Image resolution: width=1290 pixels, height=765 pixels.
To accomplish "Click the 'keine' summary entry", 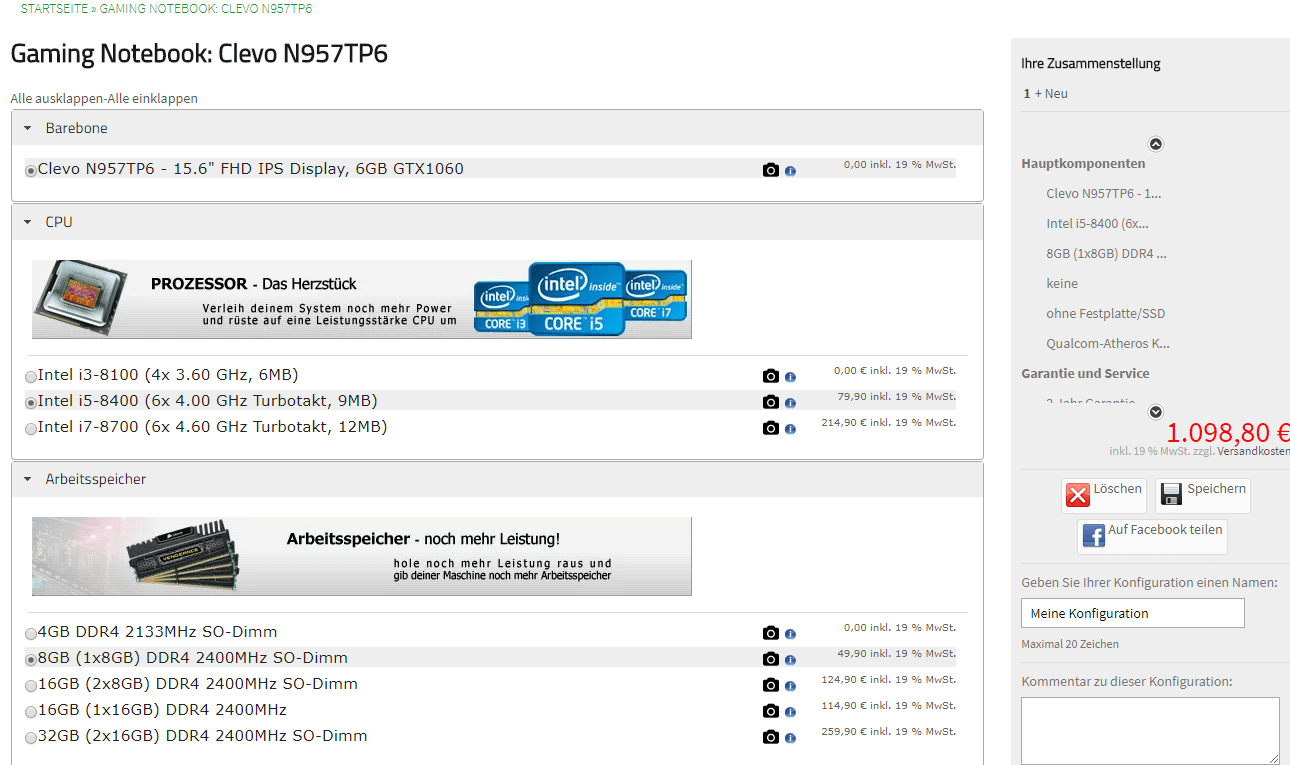I will click(x=1062, y=284).
